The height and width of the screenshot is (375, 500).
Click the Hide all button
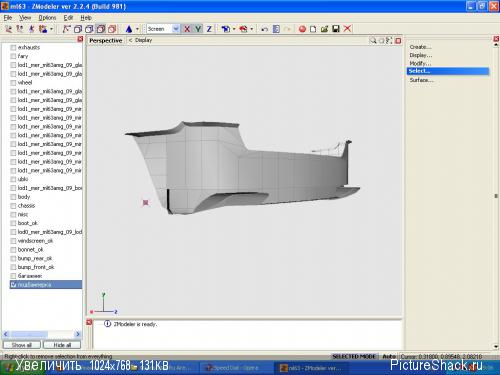click(62, 345)
